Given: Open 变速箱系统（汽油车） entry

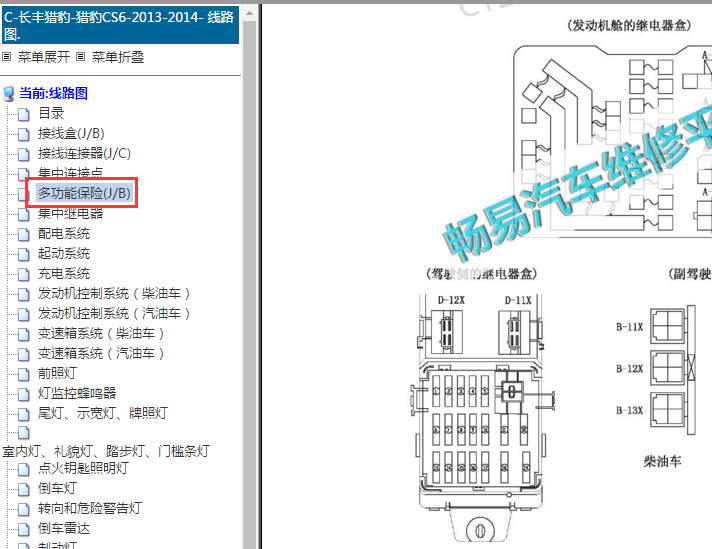Looking at the screenshot, I should click(x=101, y=353).
